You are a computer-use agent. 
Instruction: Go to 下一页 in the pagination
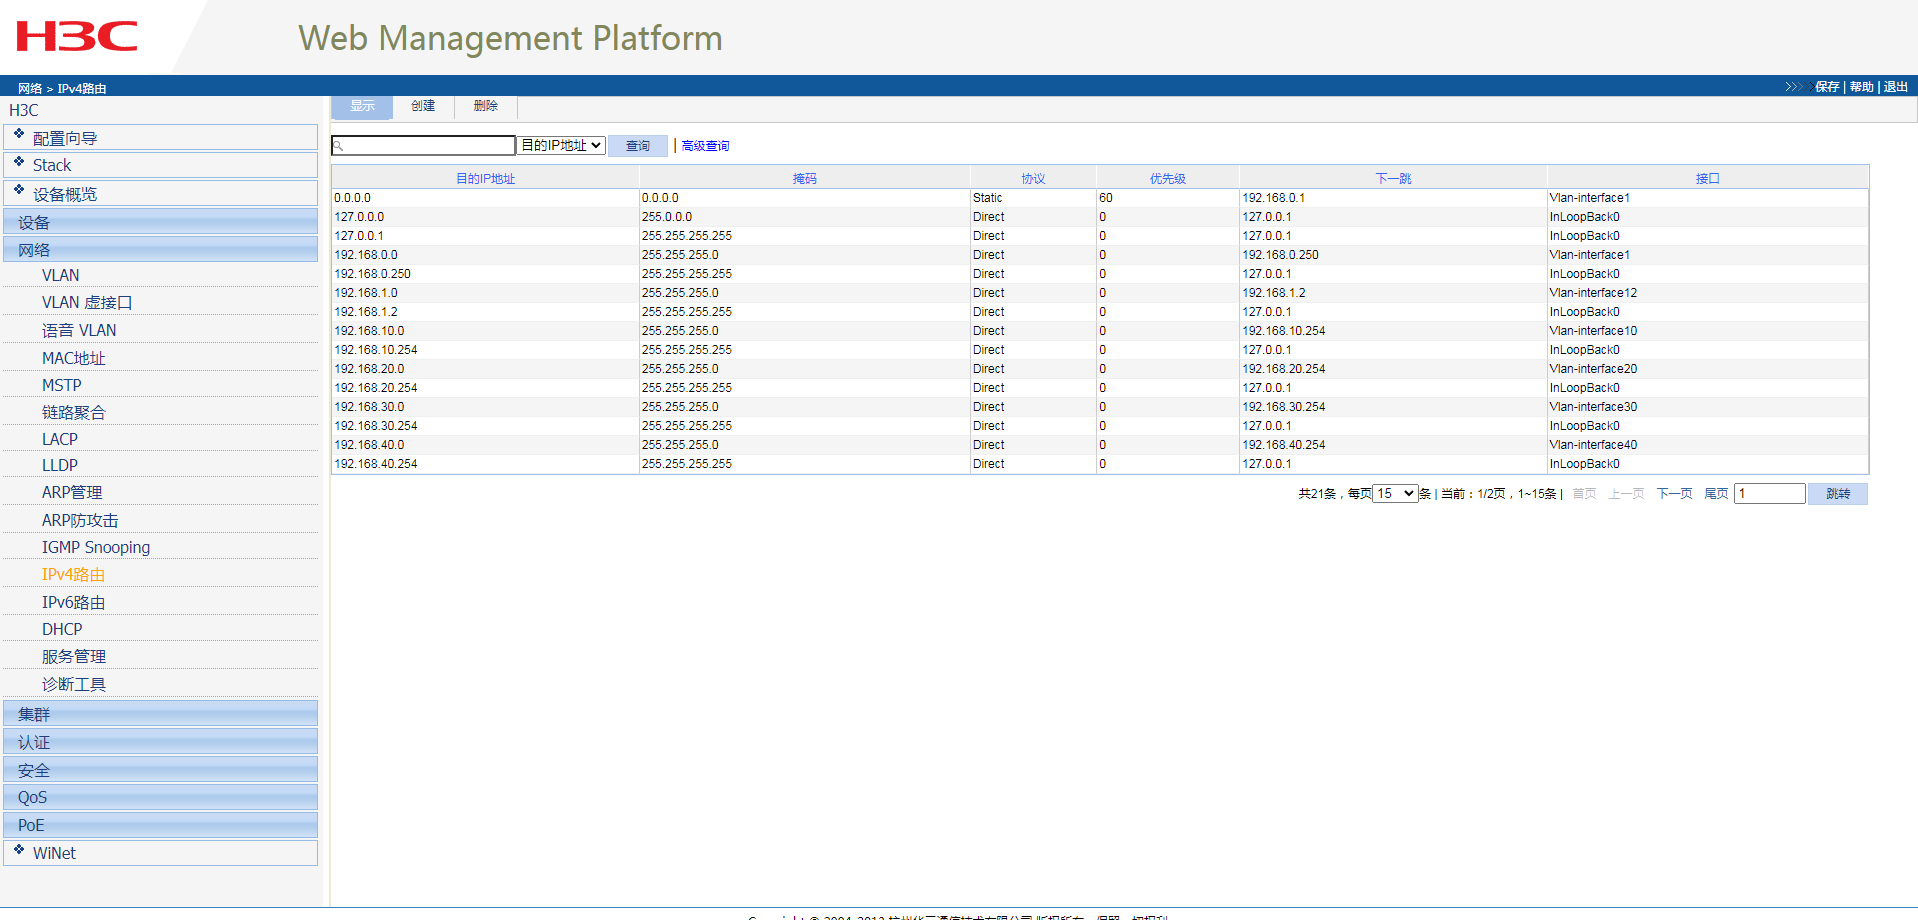click(1674, 494)
